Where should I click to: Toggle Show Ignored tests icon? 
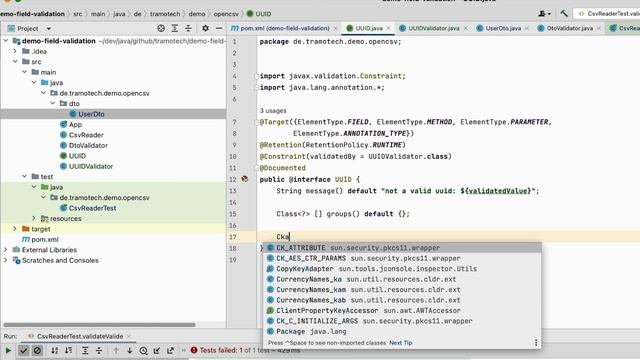click(x=37, y=350)
